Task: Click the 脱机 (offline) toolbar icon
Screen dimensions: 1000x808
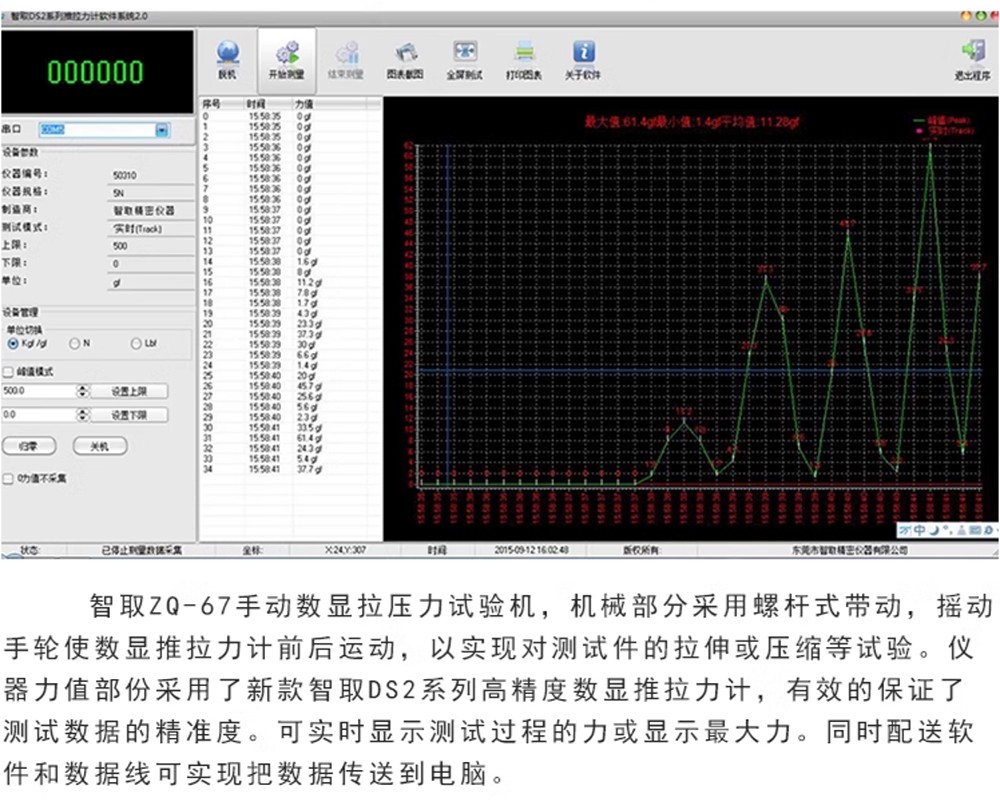Action: pos(228,59)
